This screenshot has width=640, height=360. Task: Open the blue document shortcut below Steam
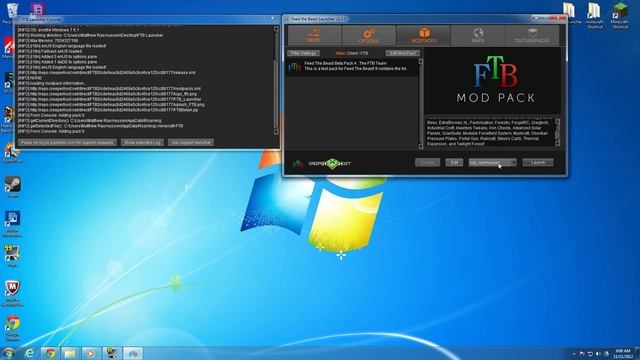pos(12,223)
